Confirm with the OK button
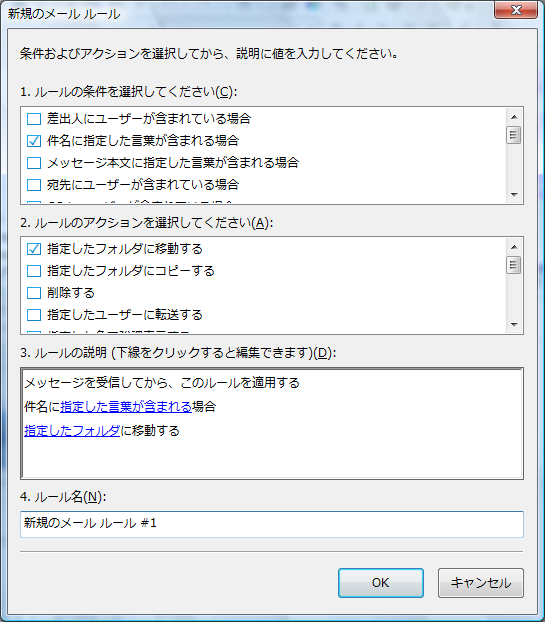Screen dimensions: 545x622 pyautogui.click(x=381, y=583)
